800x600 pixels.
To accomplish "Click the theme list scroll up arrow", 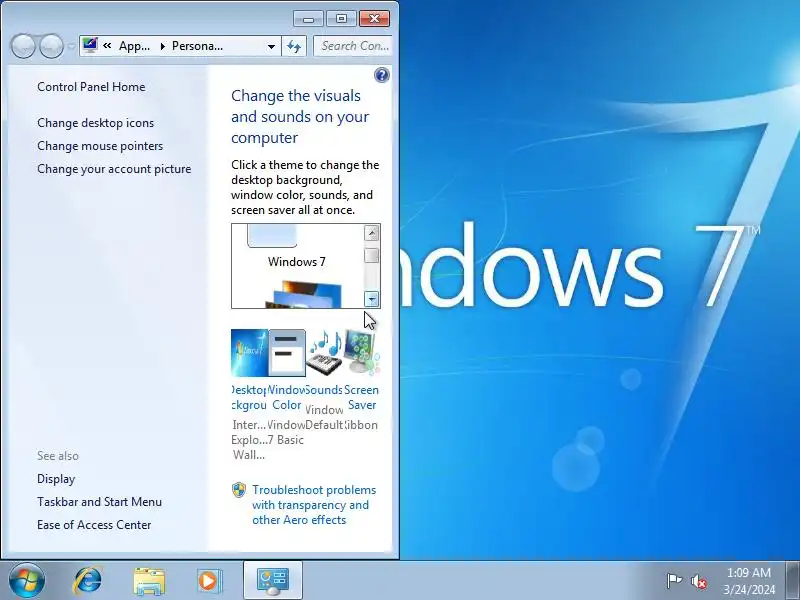I will click(372, 233).
